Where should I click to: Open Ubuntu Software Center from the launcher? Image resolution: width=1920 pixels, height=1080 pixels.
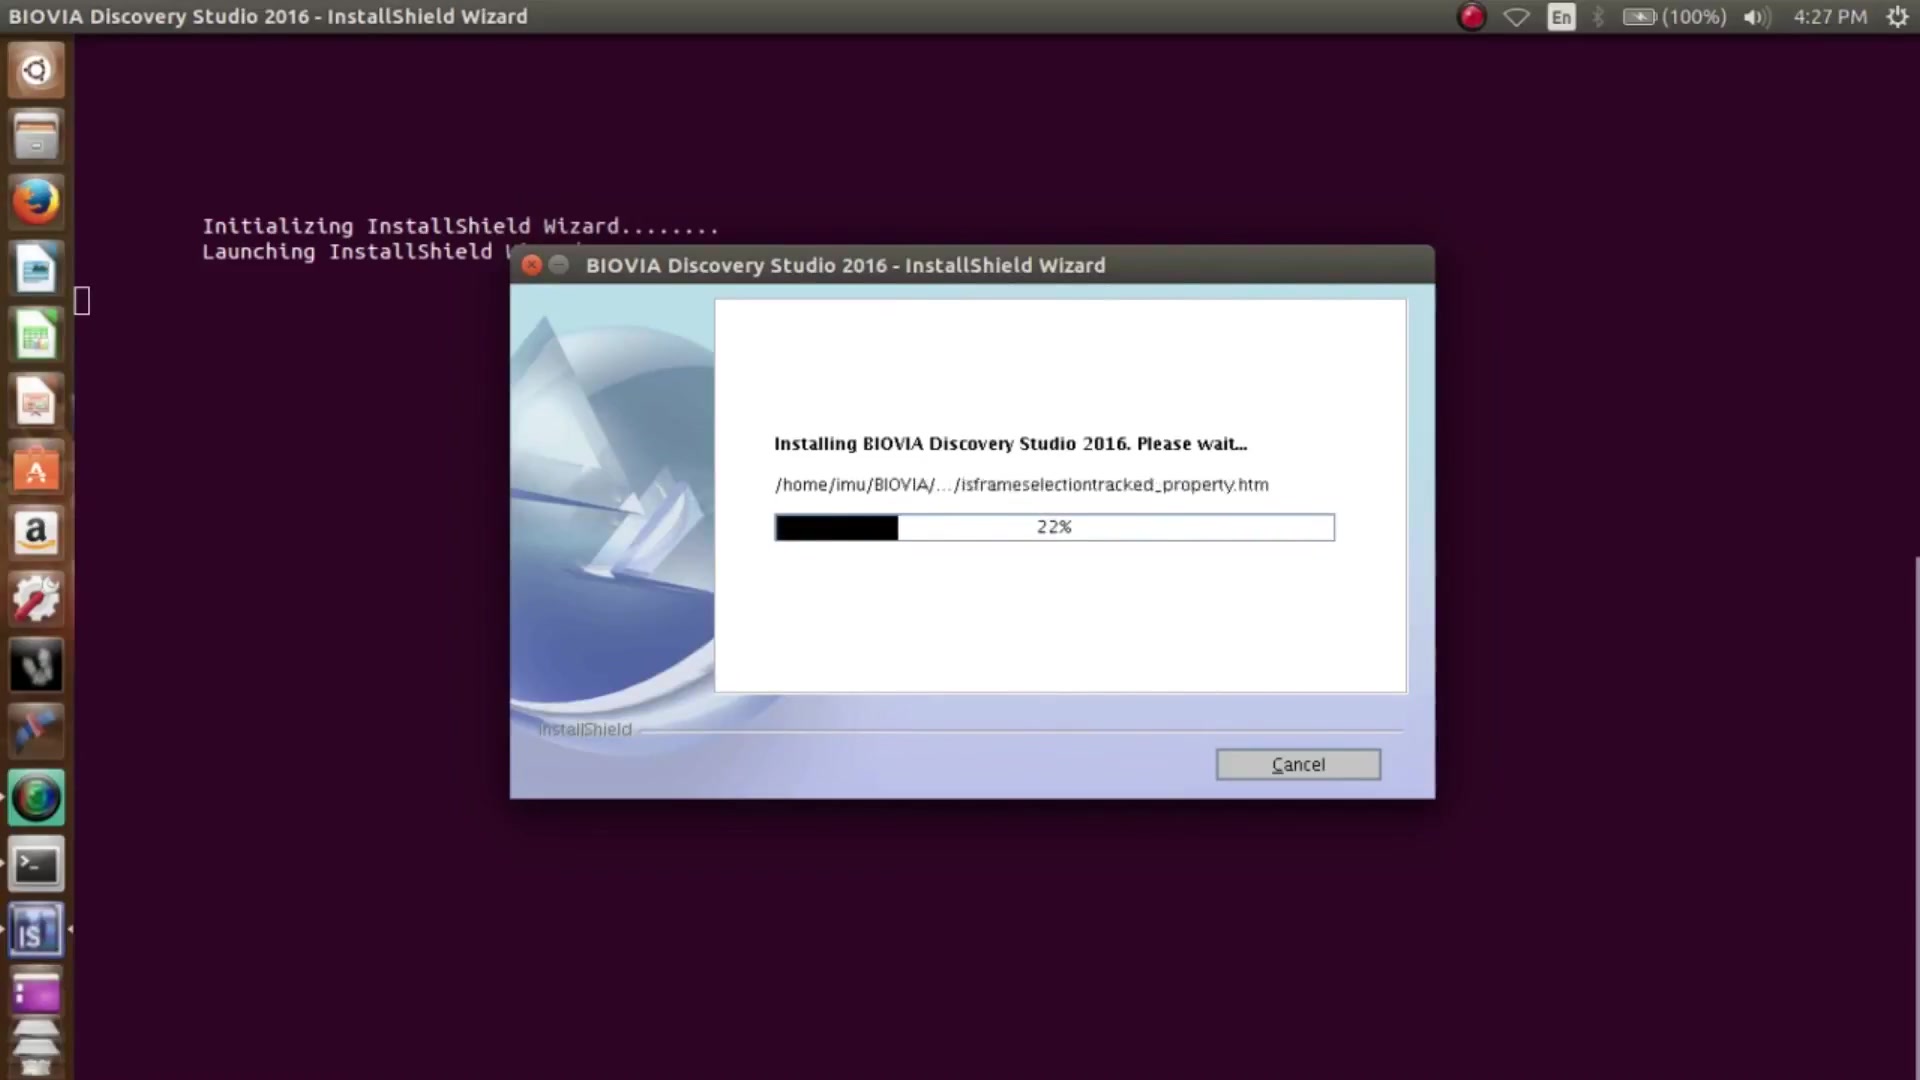tap(36, 467)
